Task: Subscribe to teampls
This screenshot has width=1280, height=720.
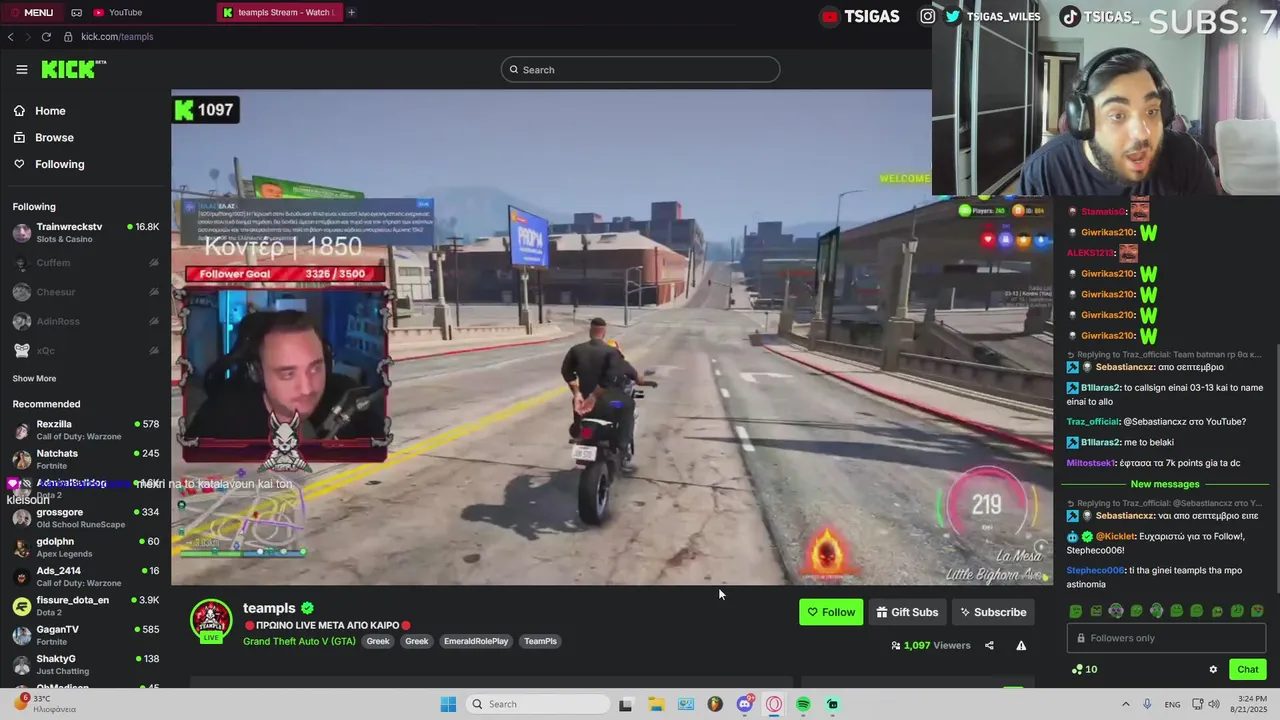Action: point(993,612)
